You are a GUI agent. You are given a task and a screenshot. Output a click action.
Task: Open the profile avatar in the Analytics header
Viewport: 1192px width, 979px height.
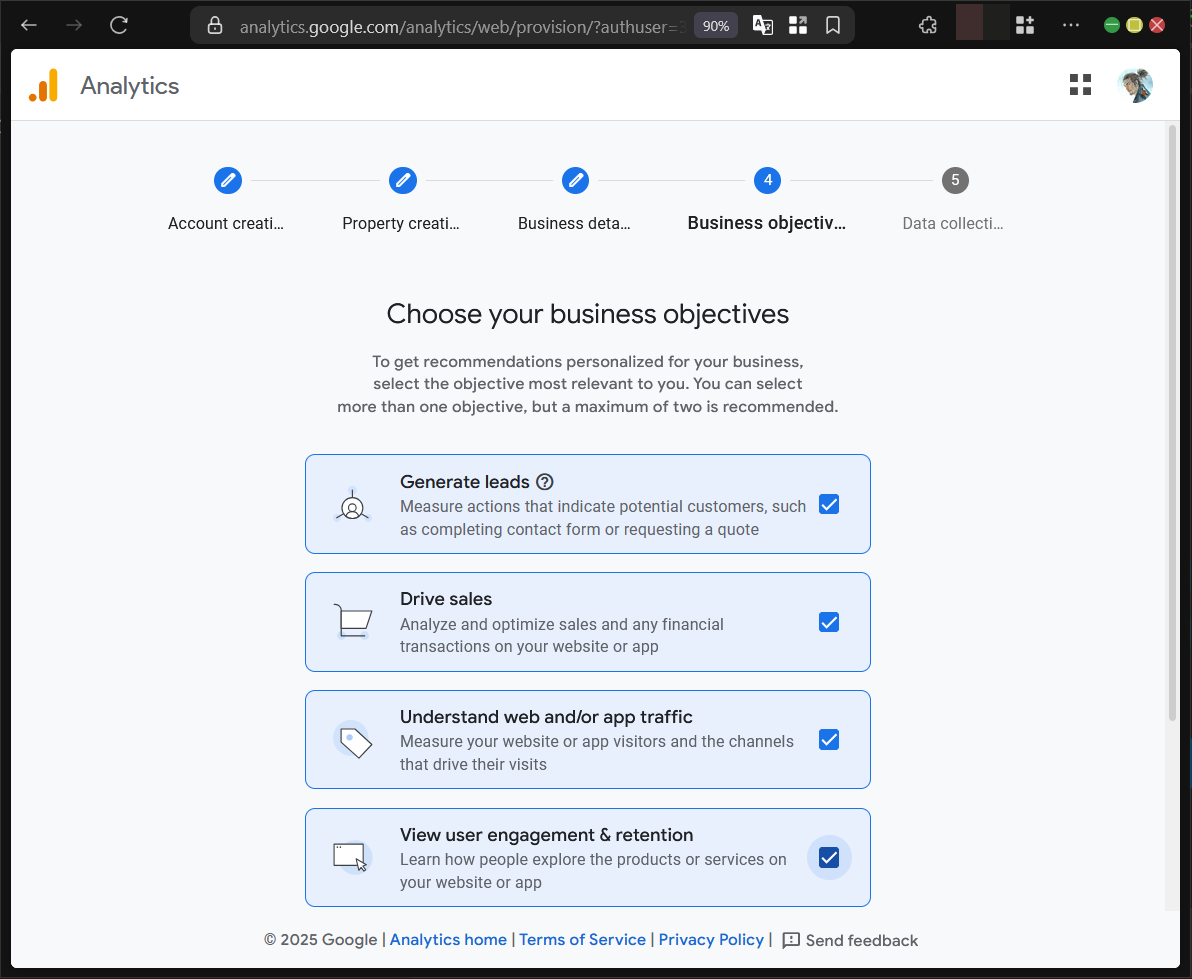[1135, 85]
